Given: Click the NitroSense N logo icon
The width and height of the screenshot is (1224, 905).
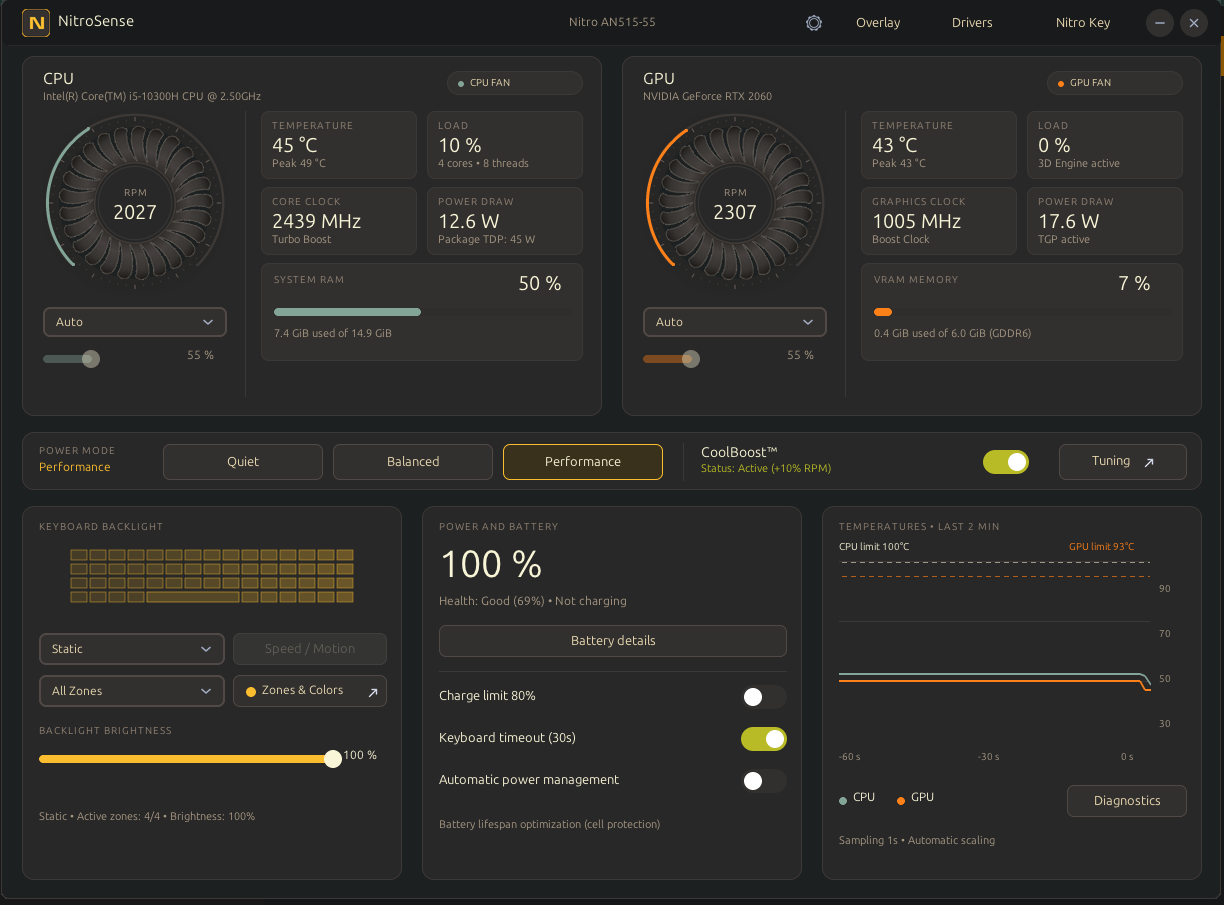Looking at the screenshot, I should coord(36,22).
